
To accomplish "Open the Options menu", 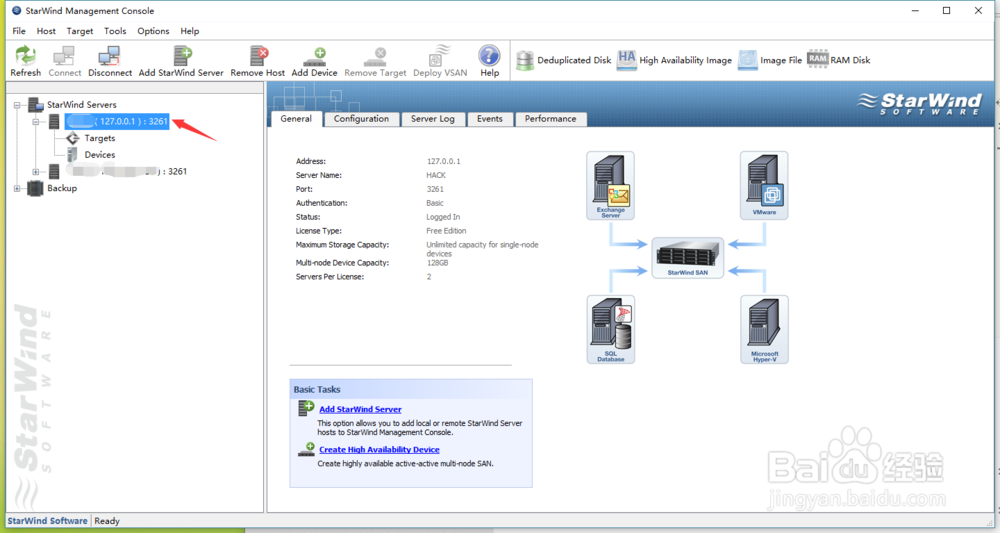I will (x=153, y=31).
